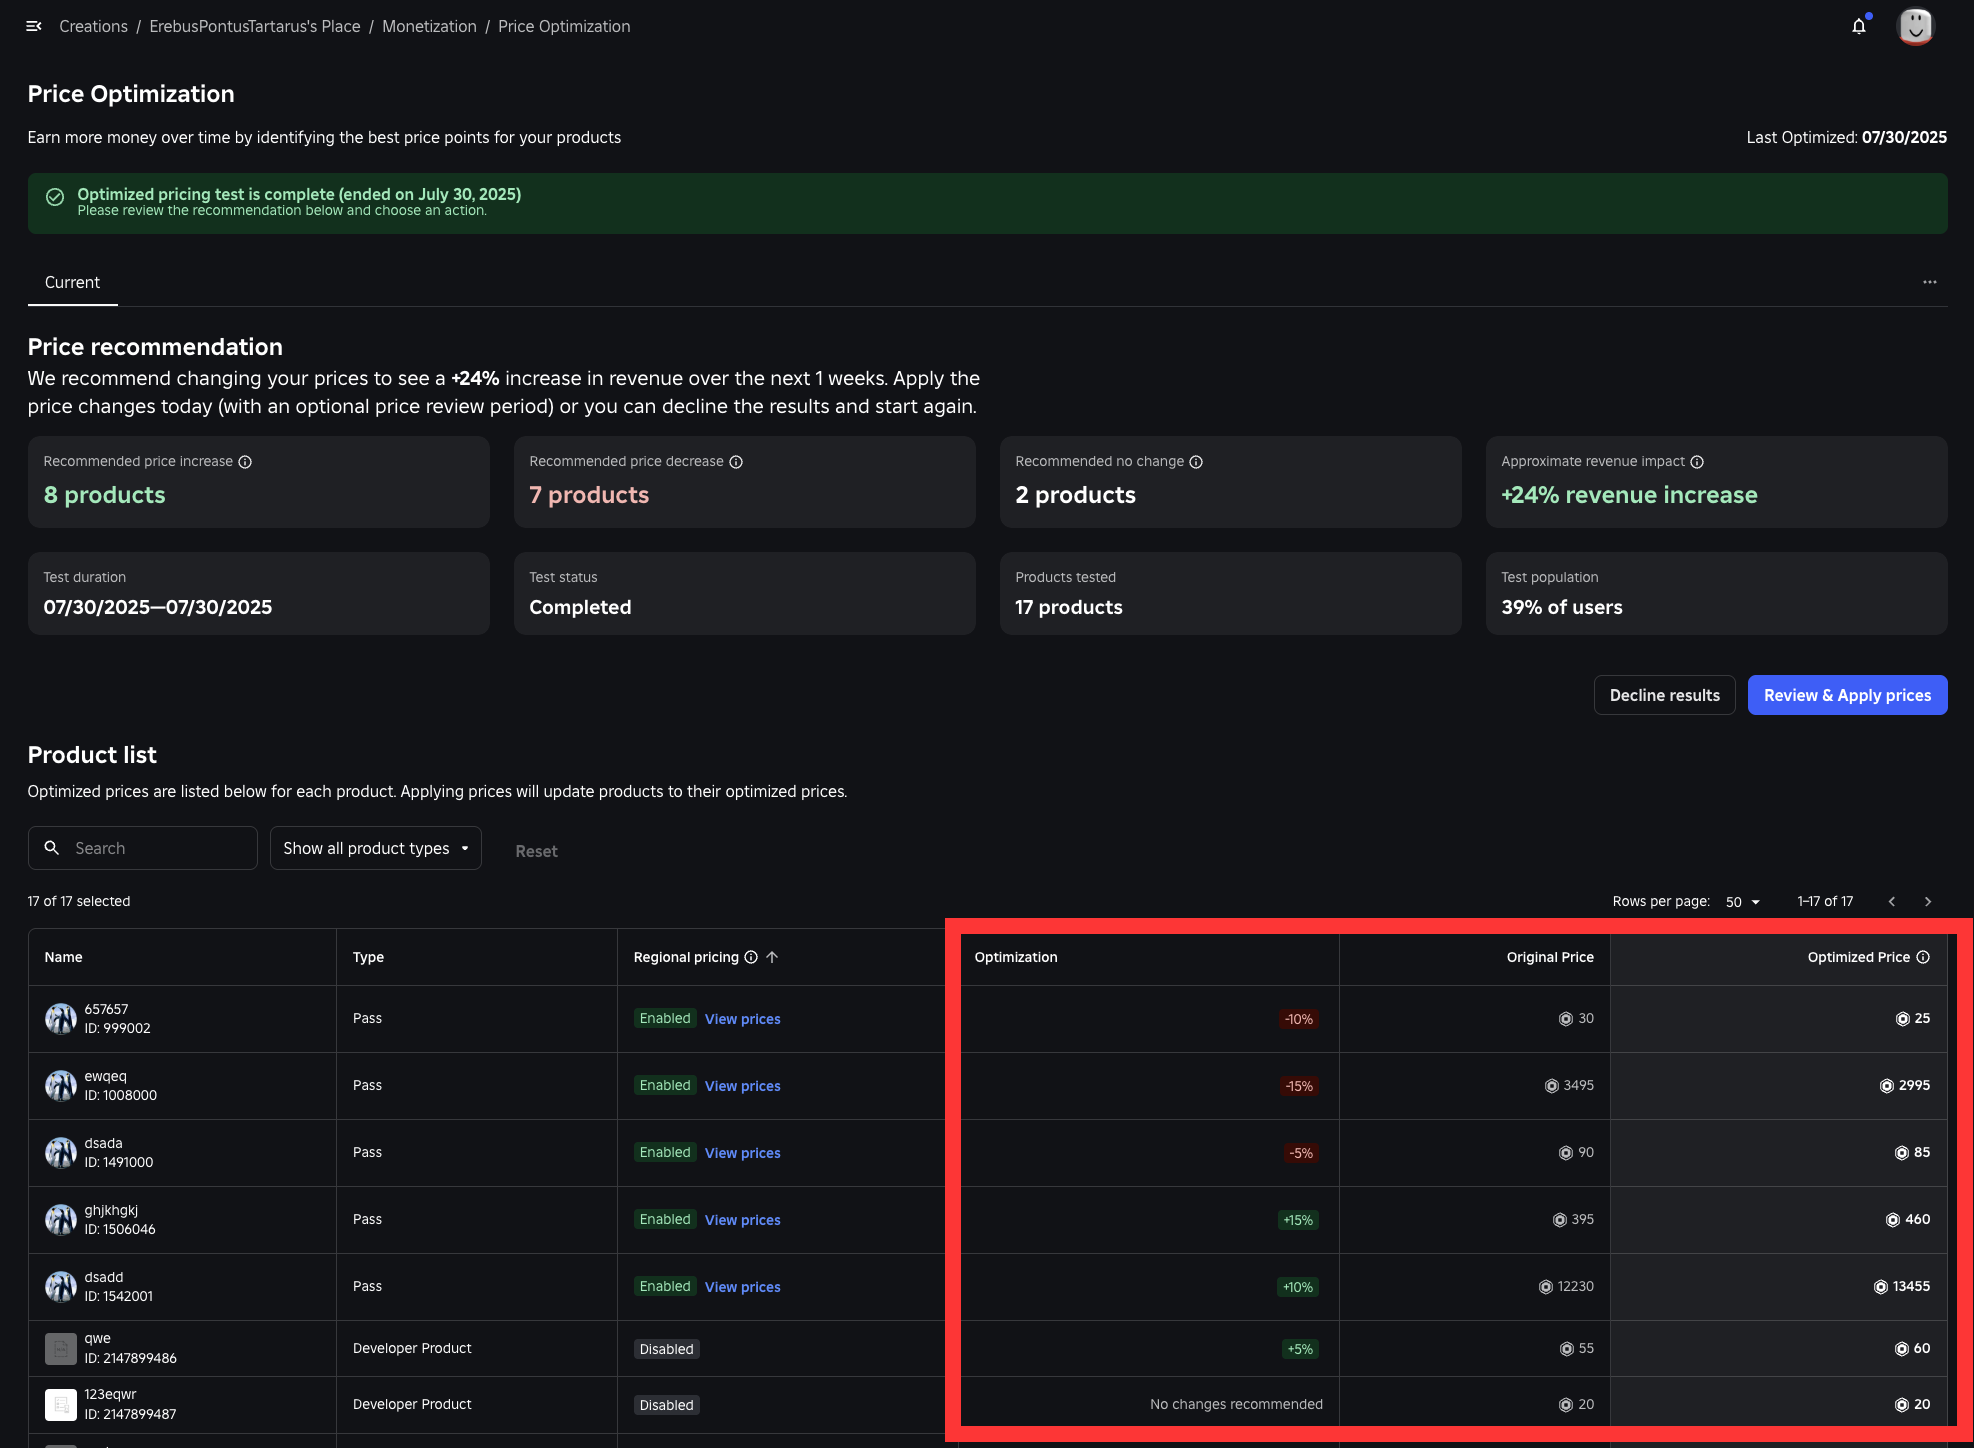The width and height of the screenshot is (1974, 1448).
Task: Click the Regional pricing info icon
Action: (751, 957)
